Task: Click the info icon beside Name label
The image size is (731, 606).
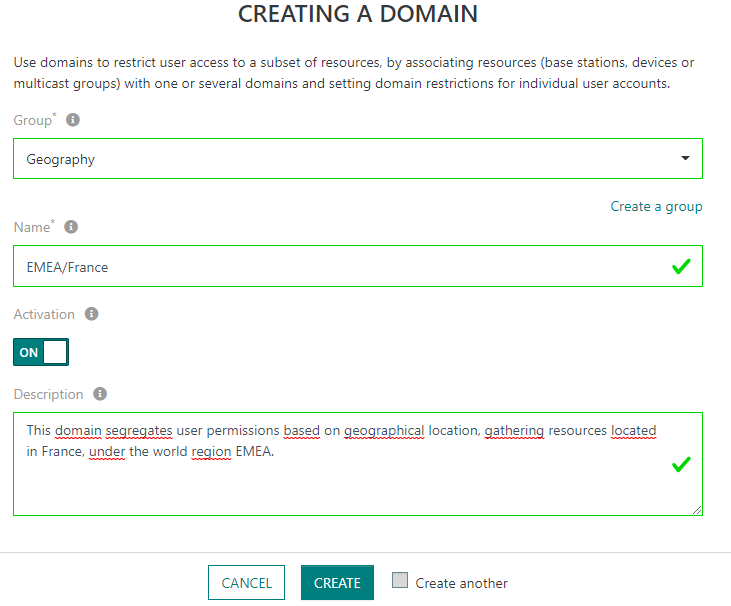Action: [x=71, y=227]
